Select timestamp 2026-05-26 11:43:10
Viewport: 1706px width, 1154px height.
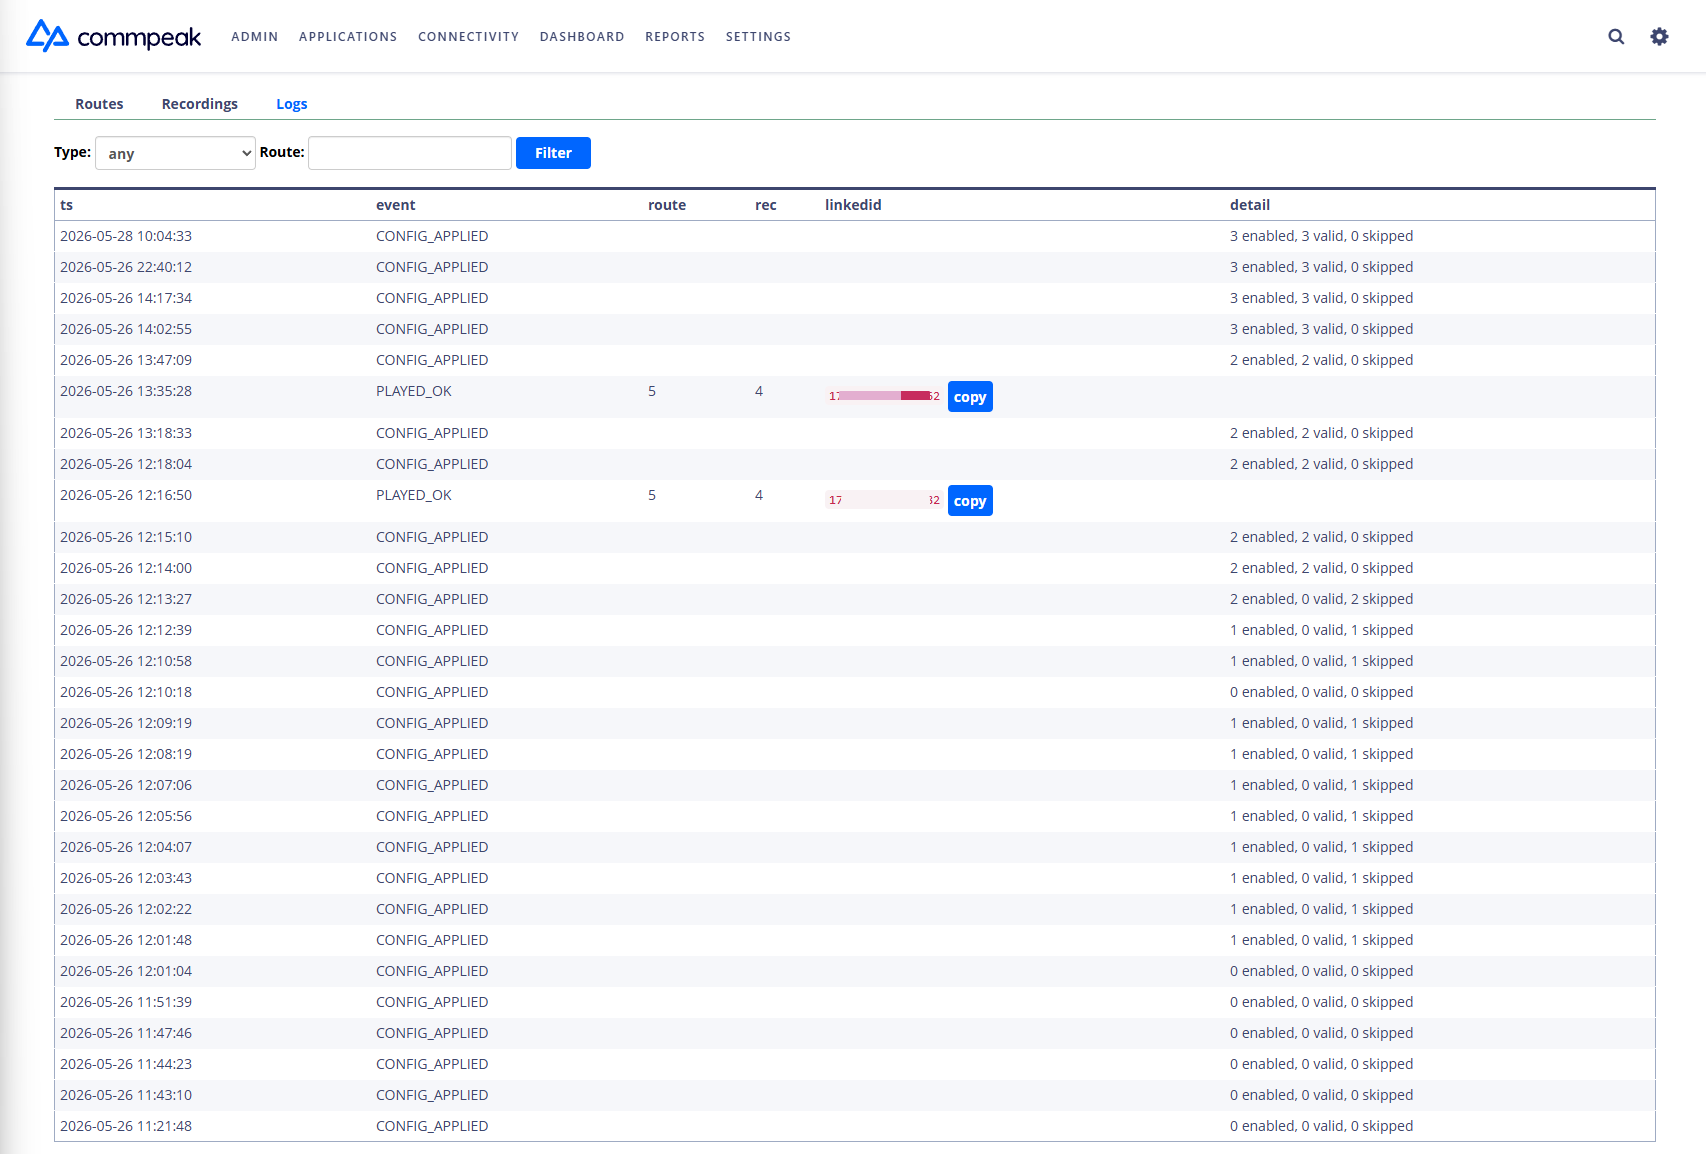(126, 1095)
